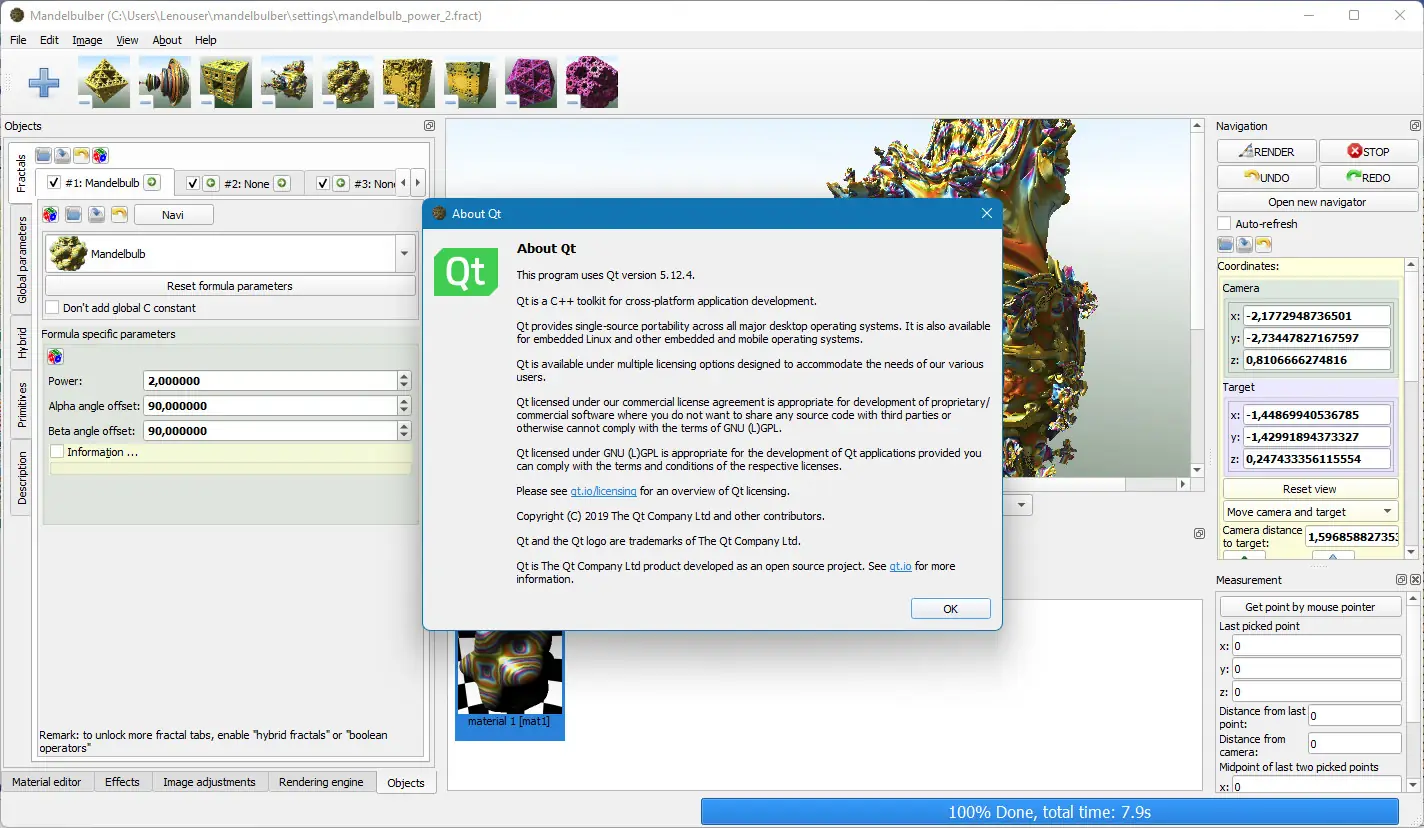Undock the Measurement panel with float icon

click(x=1402, y=580)
